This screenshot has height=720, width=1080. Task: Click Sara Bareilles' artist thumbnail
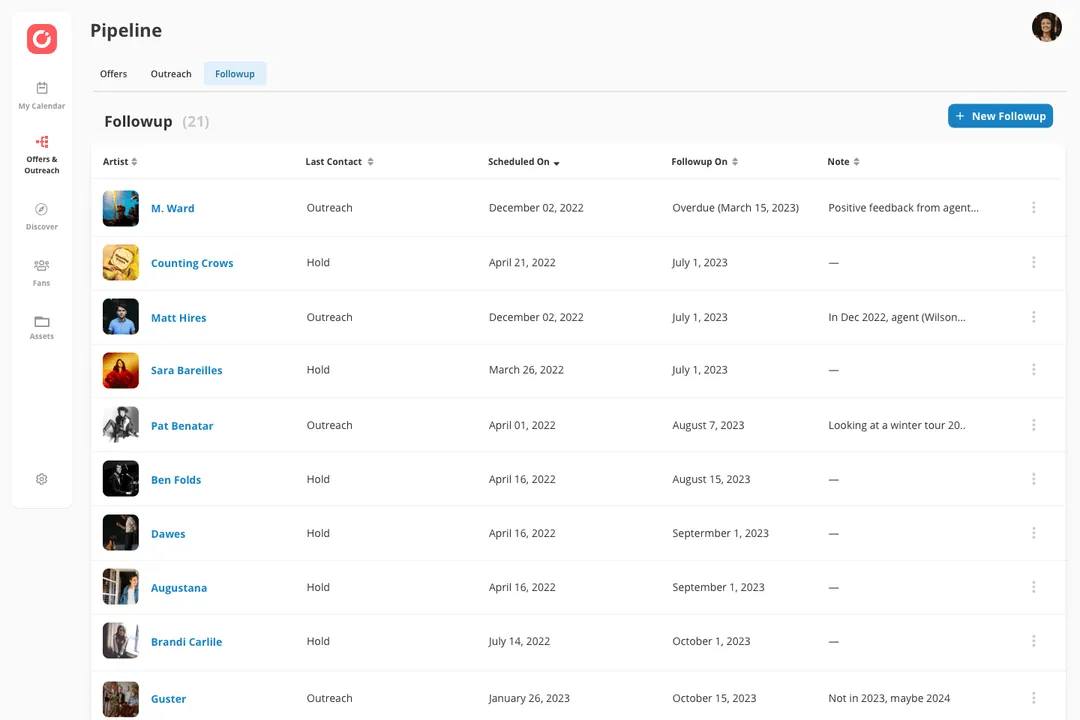[121, 370]
